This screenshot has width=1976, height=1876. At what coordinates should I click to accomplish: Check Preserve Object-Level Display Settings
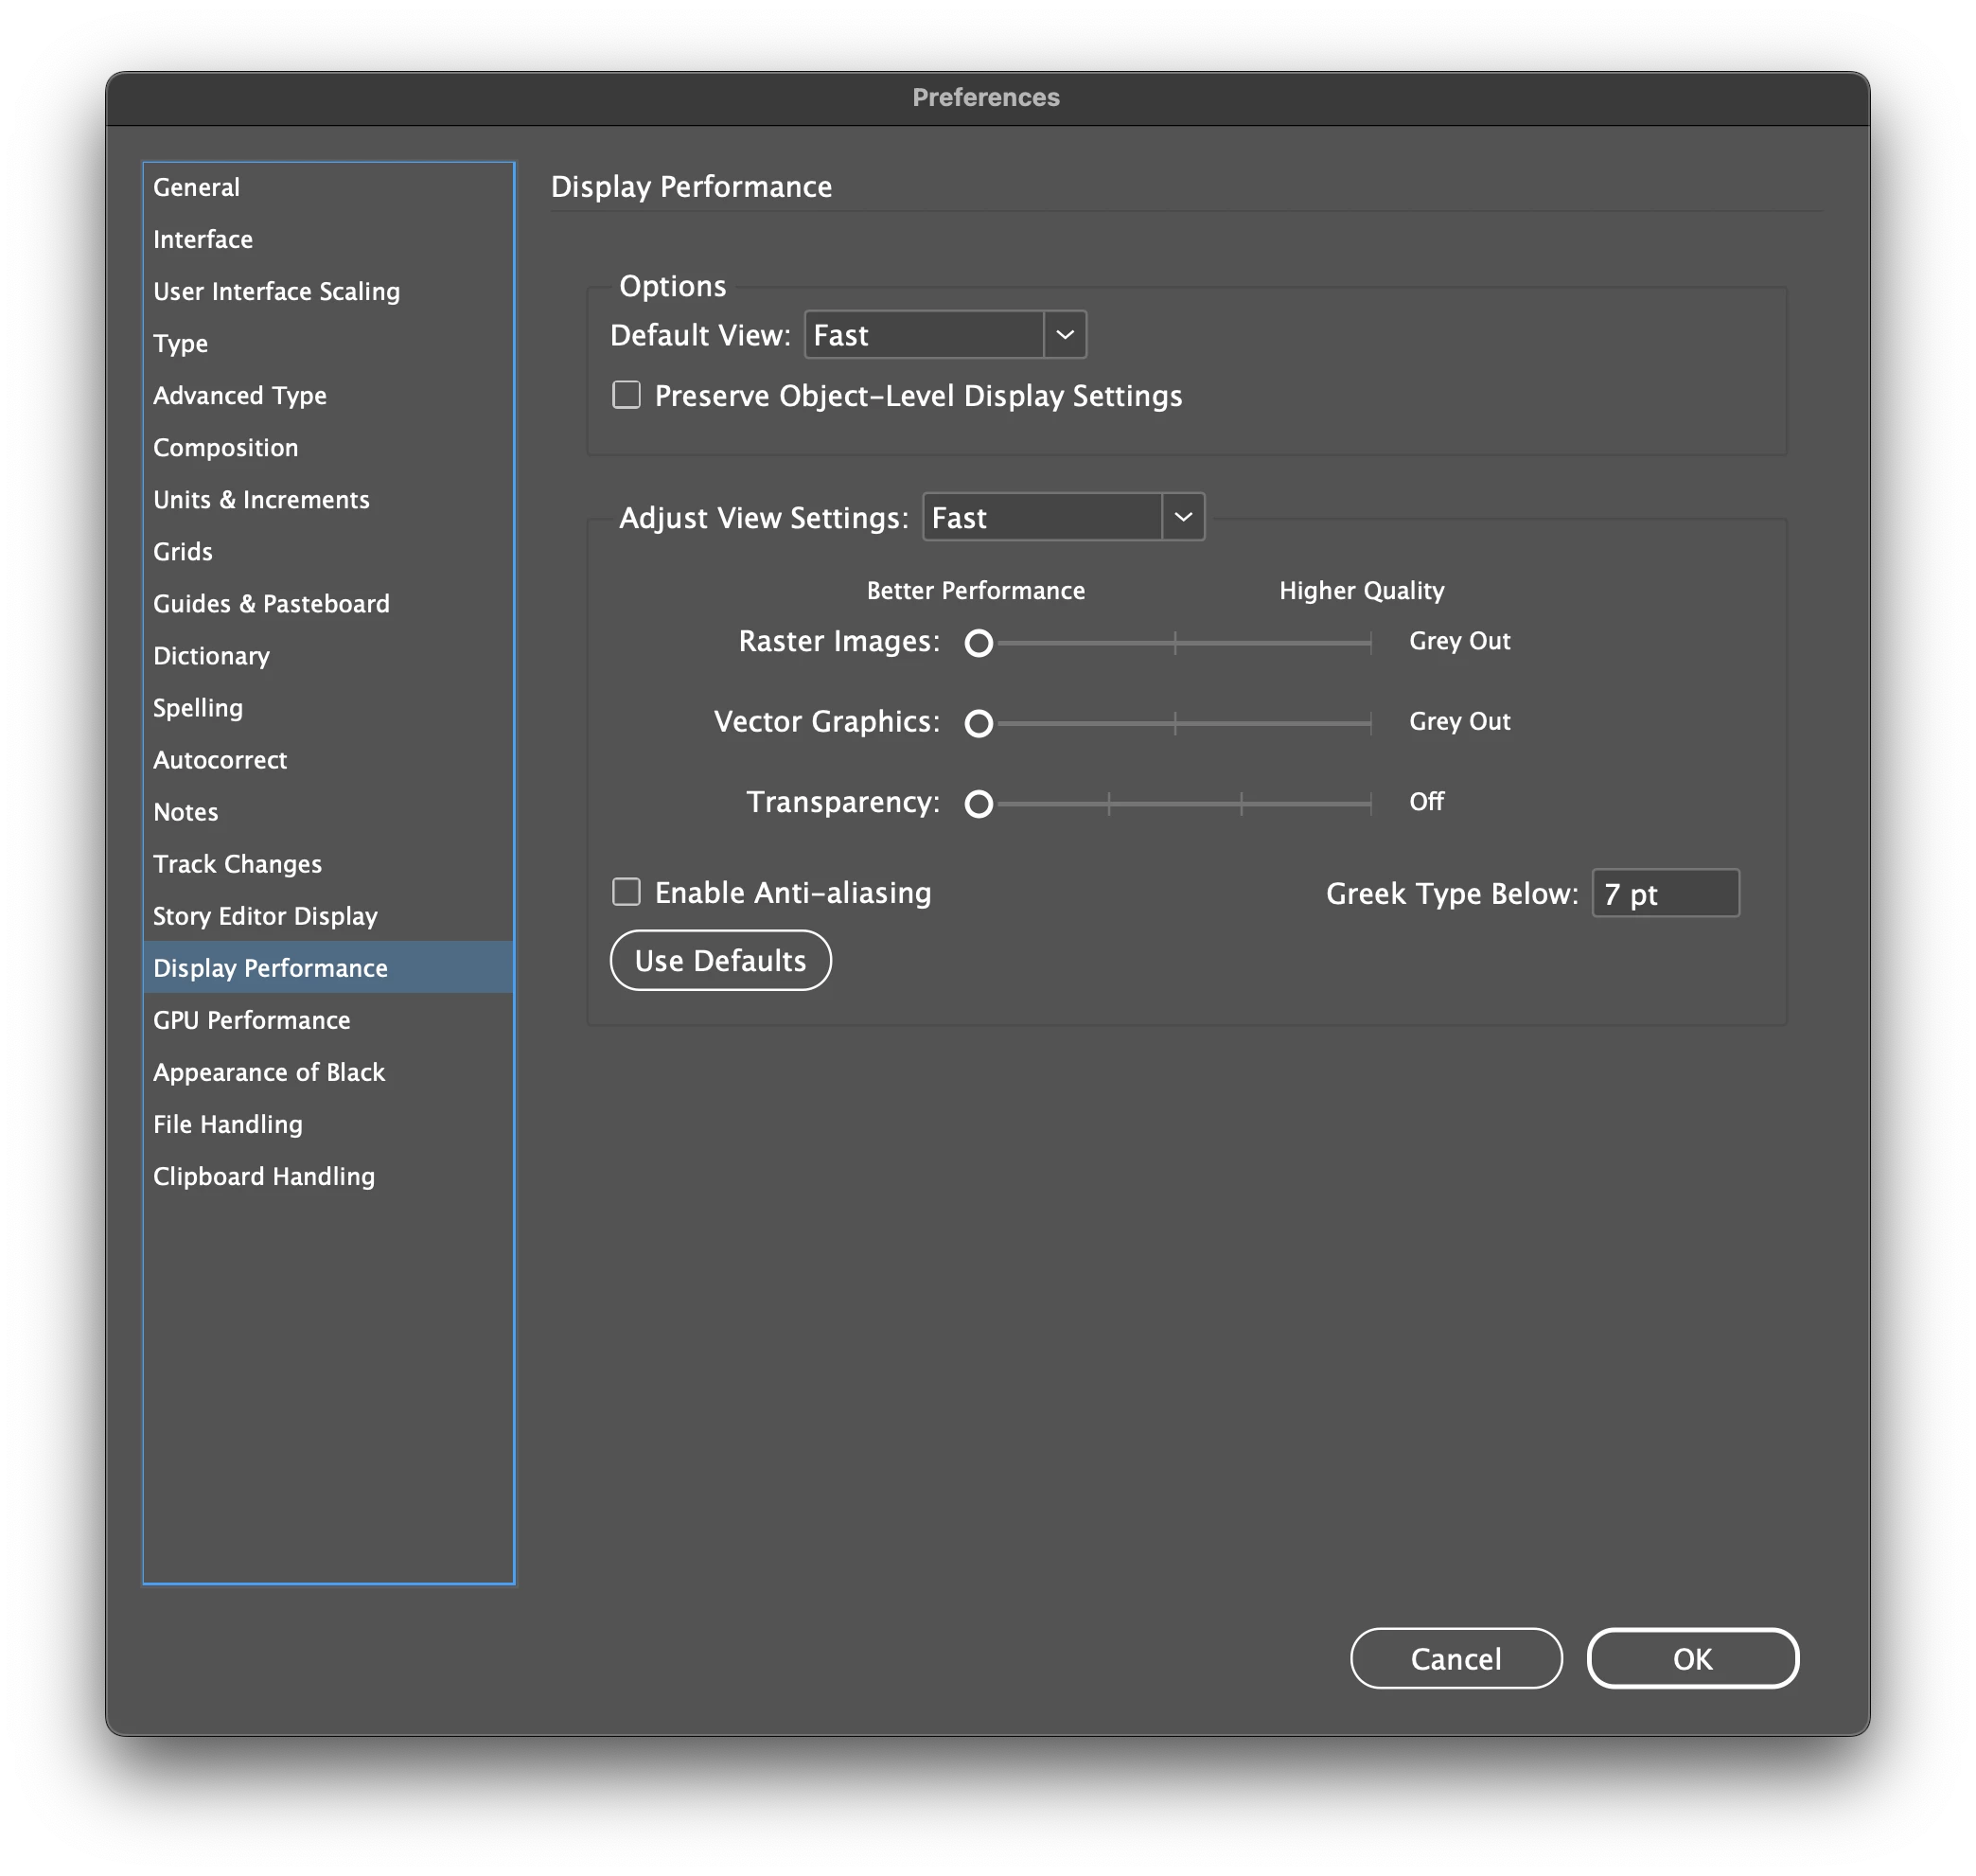pos(626,395)
